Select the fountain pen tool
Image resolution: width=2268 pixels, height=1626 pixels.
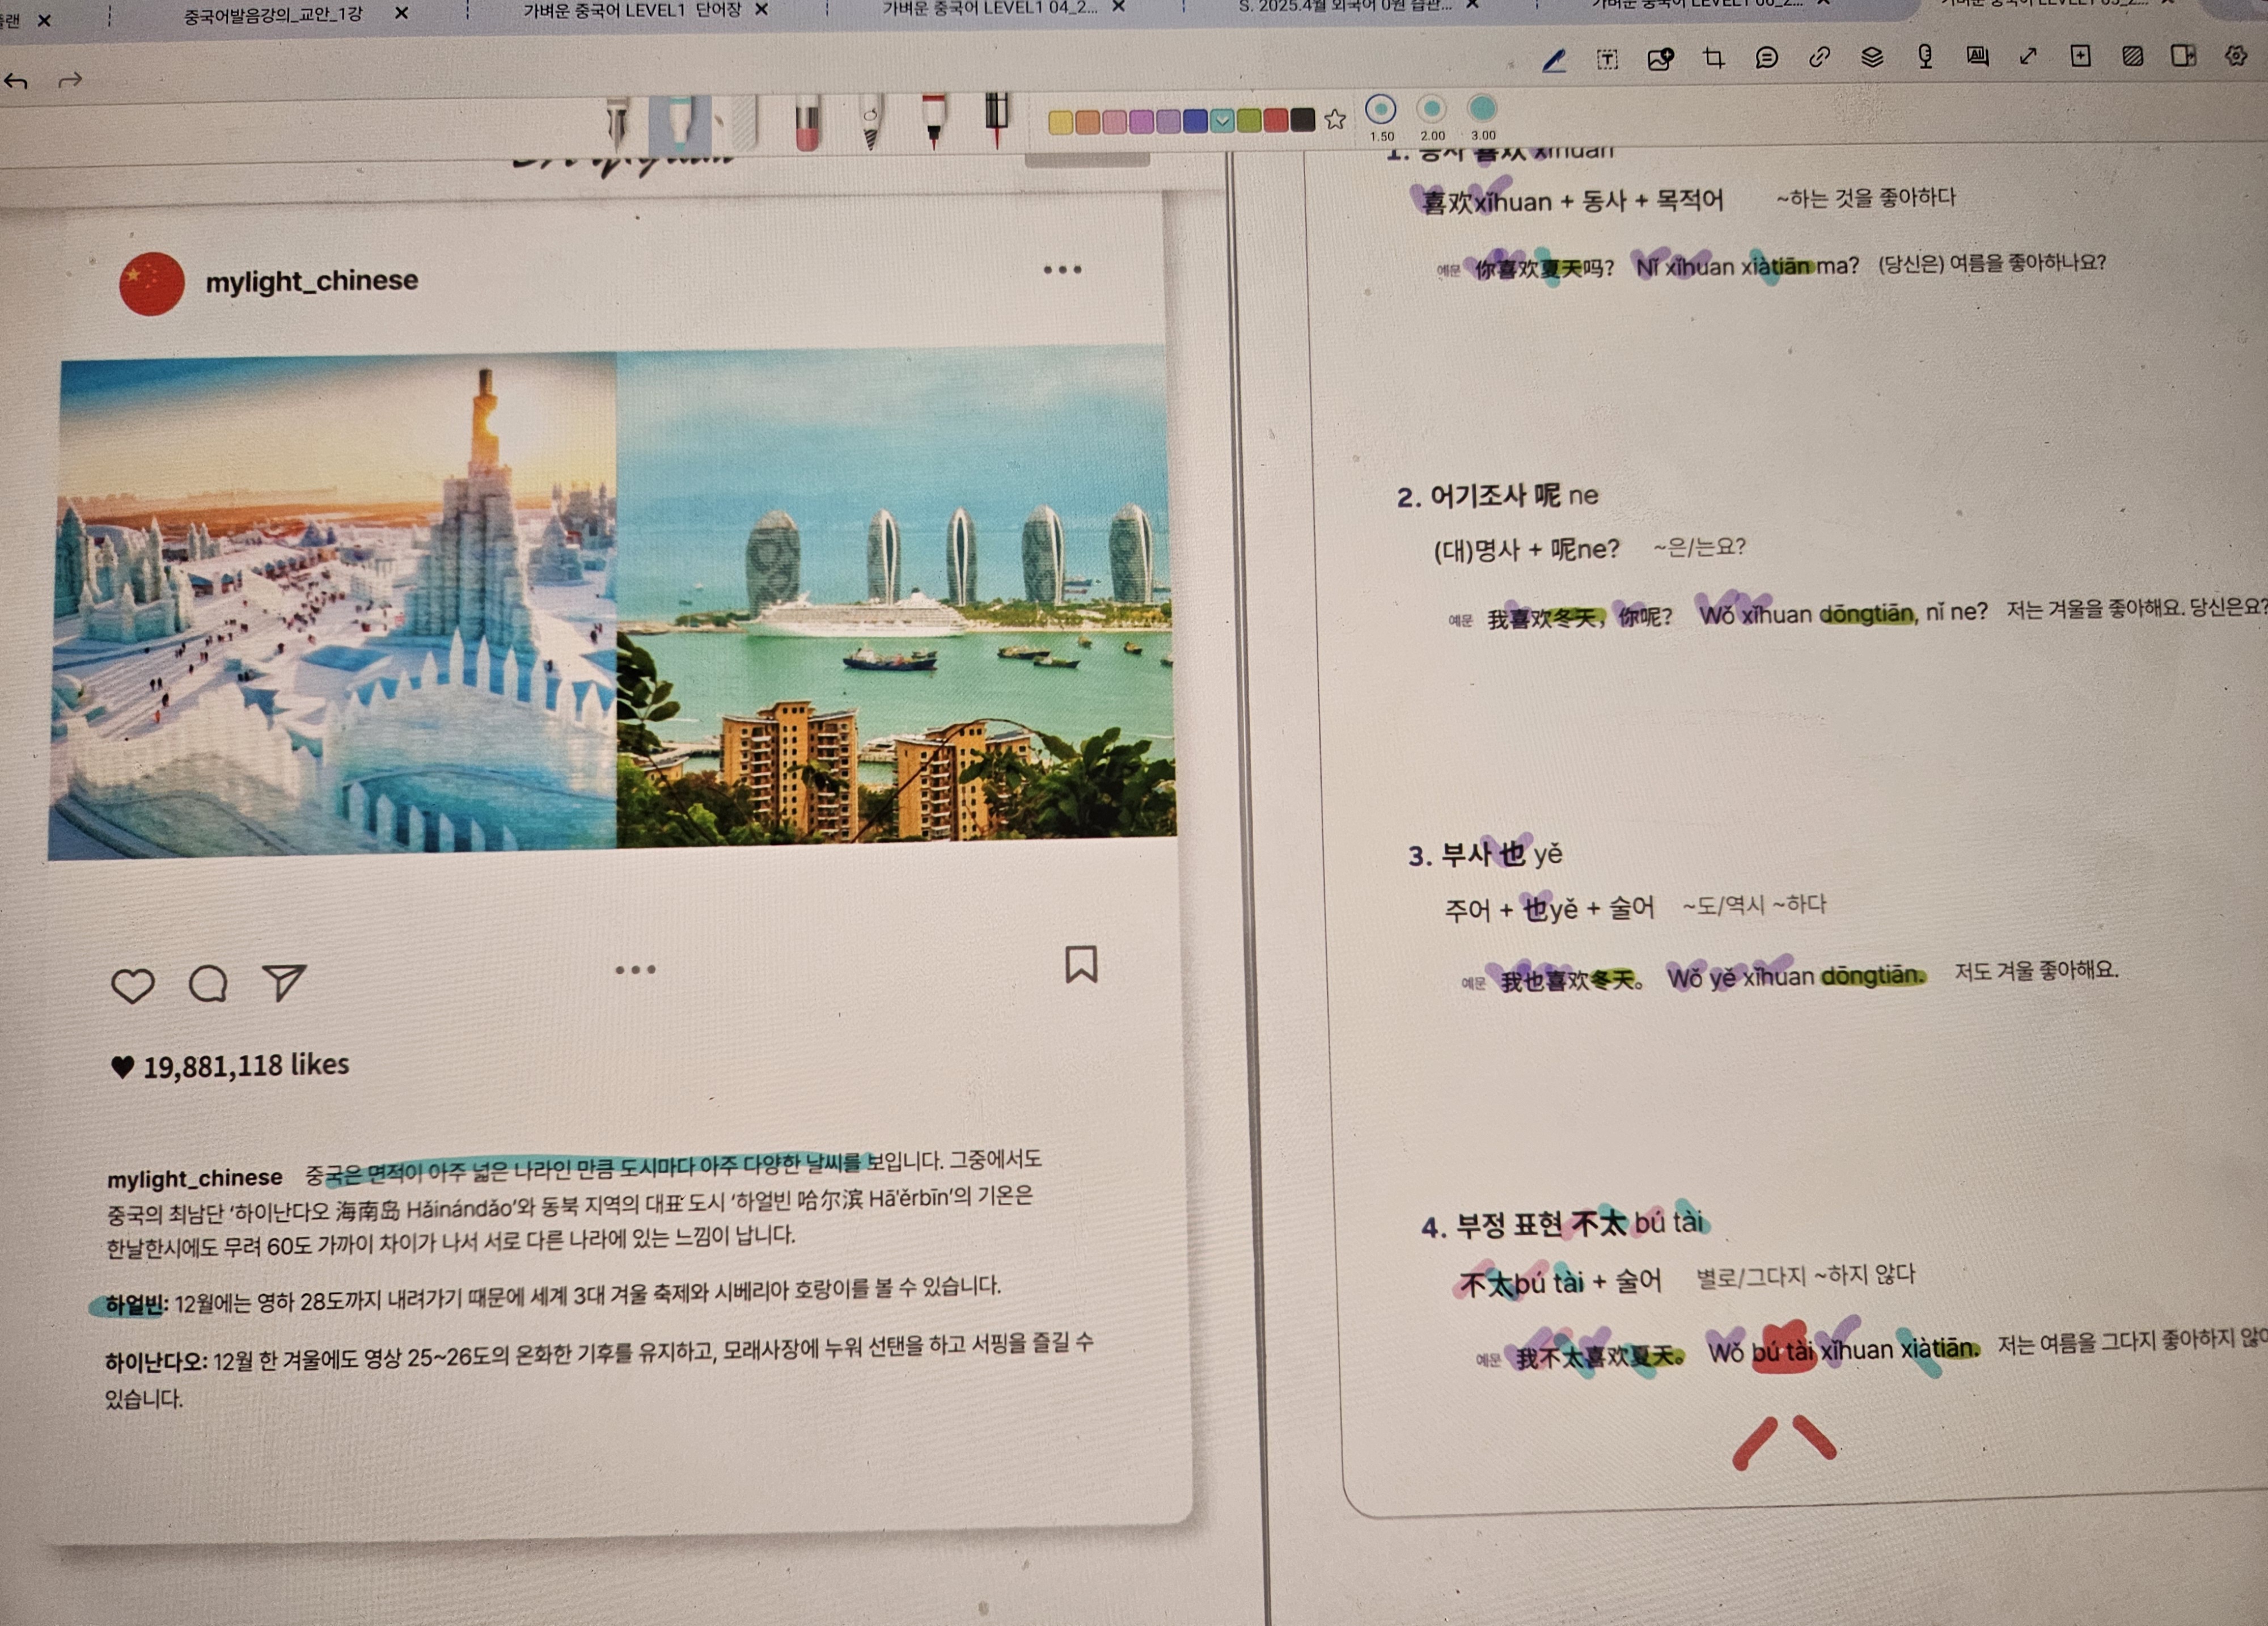(617, 125)
